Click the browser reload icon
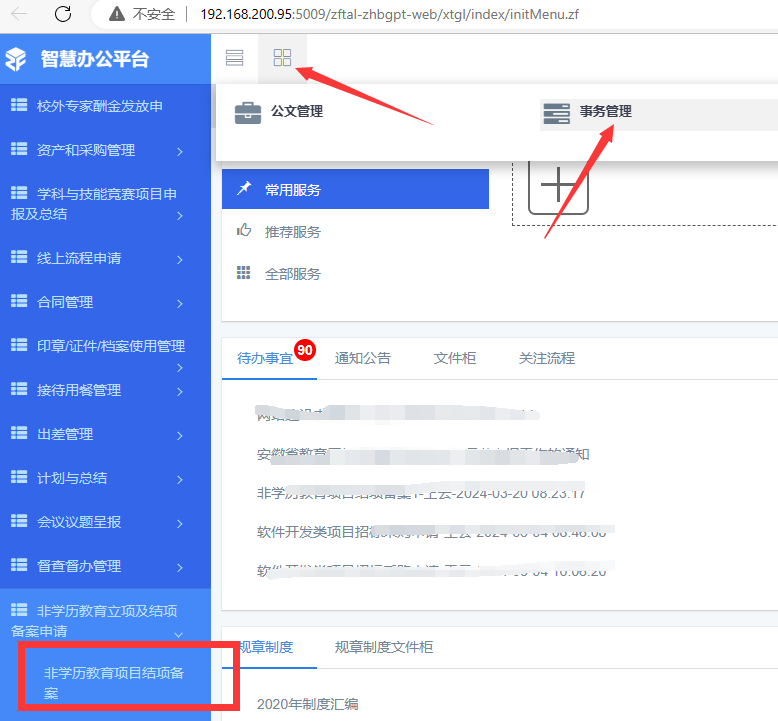Viewport: 778px width, 721px height. tap(63, 14)
